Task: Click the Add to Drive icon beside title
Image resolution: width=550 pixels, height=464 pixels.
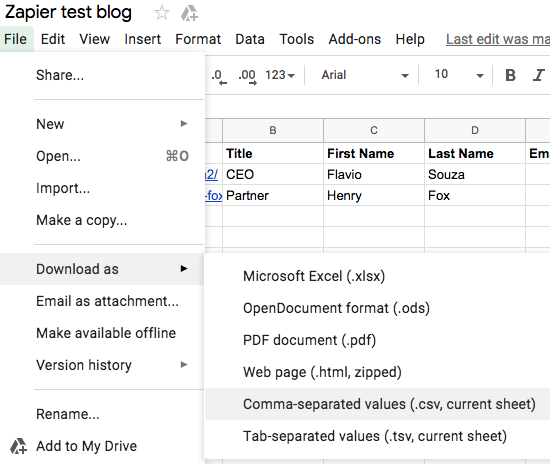Action: [189, 13]
